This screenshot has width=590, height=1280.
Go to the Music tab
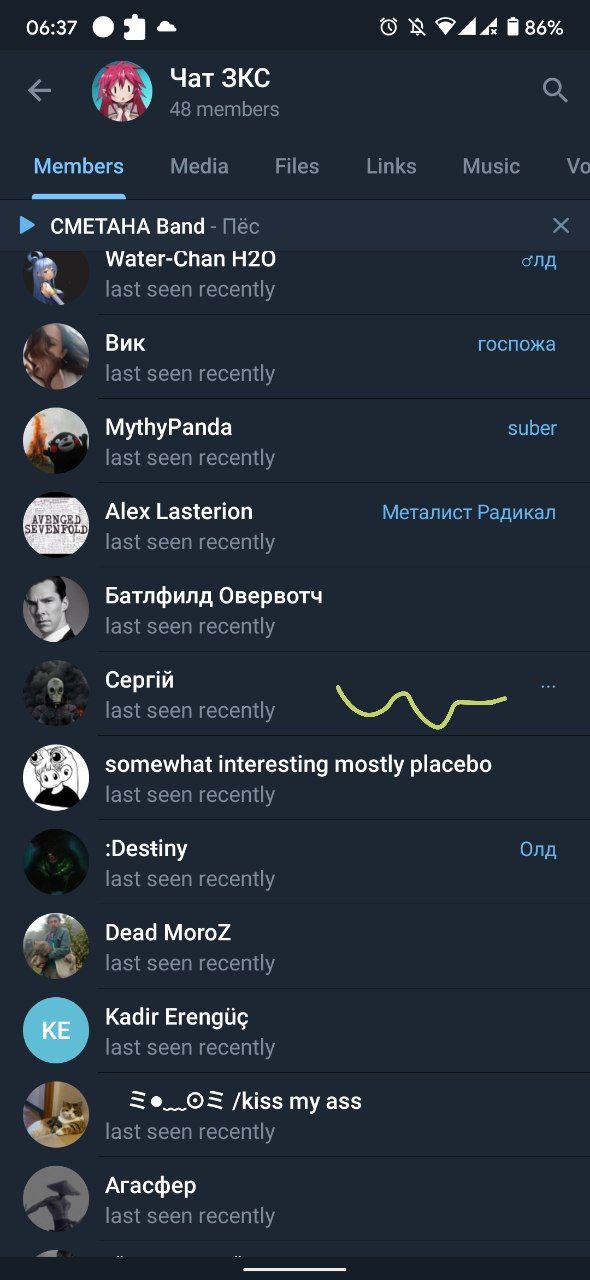(x=491, y=166)
